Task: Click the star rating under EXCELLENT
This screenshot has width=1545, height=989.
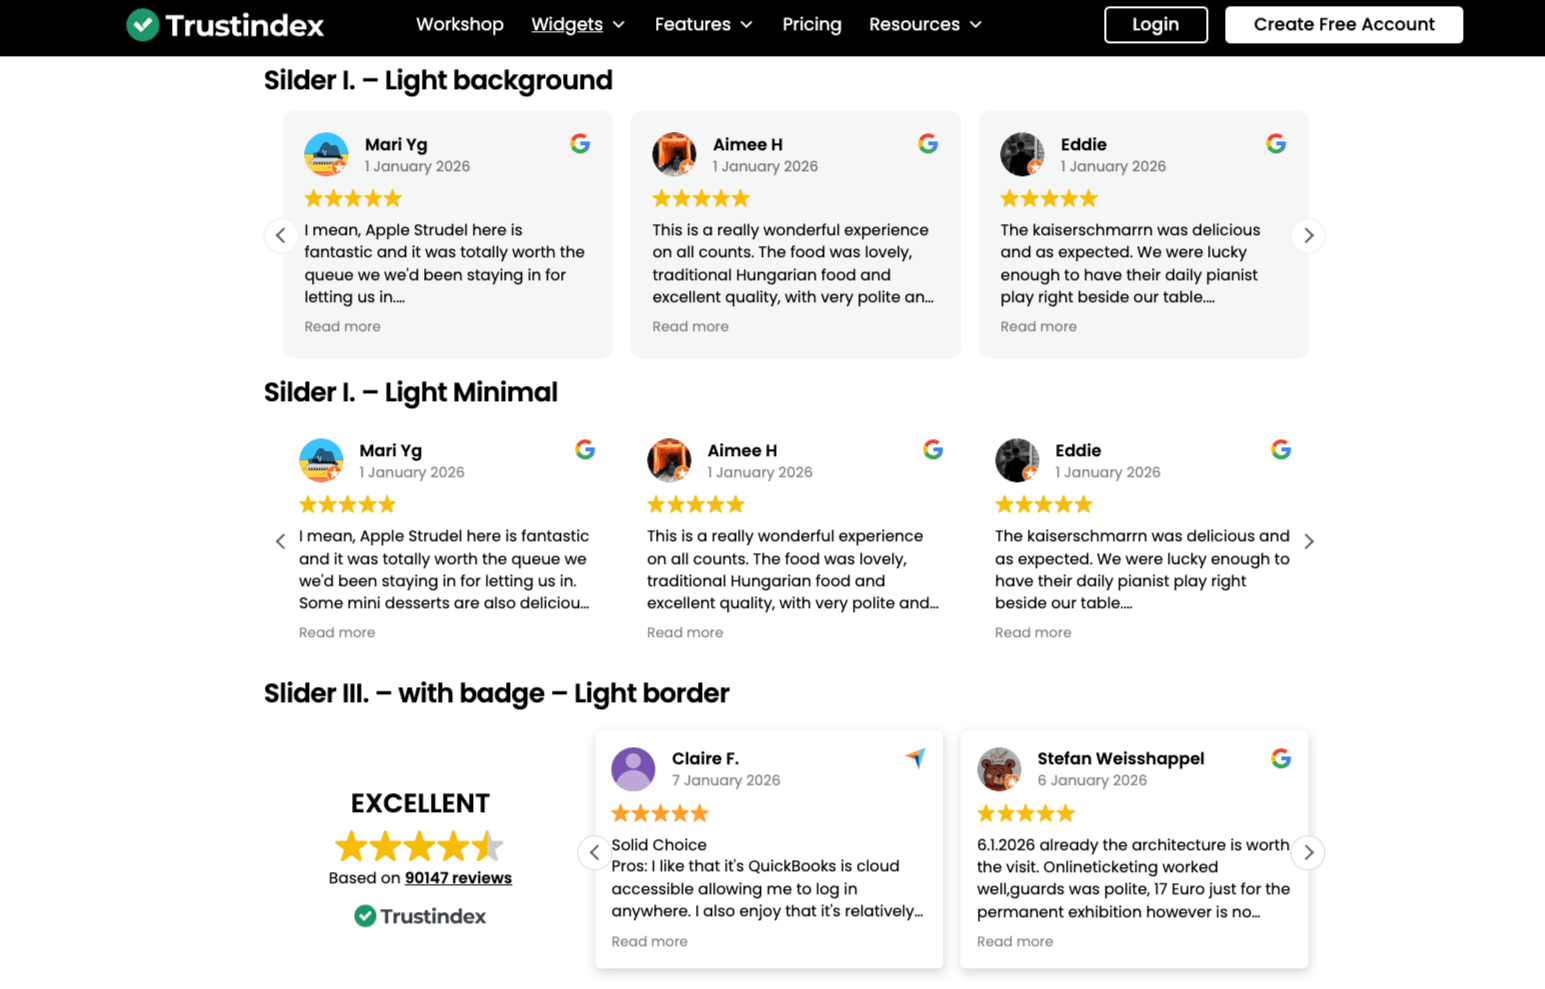Action: point(419,846)
